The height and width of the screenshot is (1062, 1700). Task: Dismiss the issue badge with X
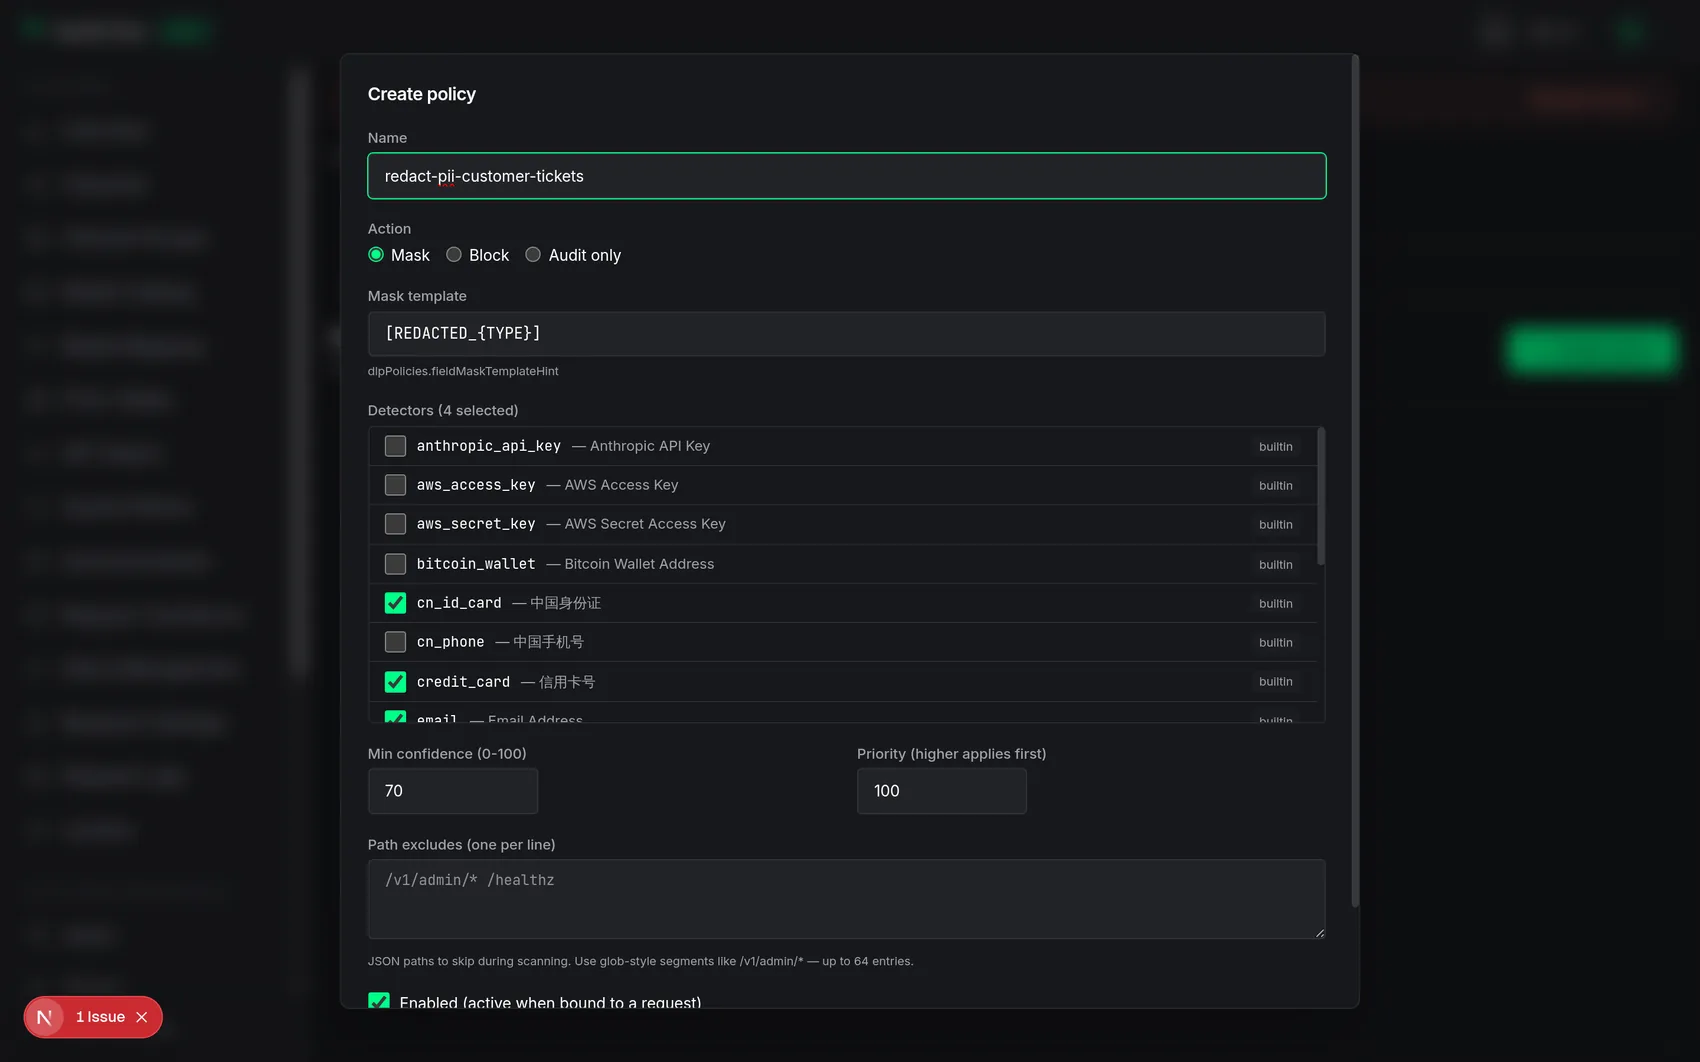[x=142, y=1017]
